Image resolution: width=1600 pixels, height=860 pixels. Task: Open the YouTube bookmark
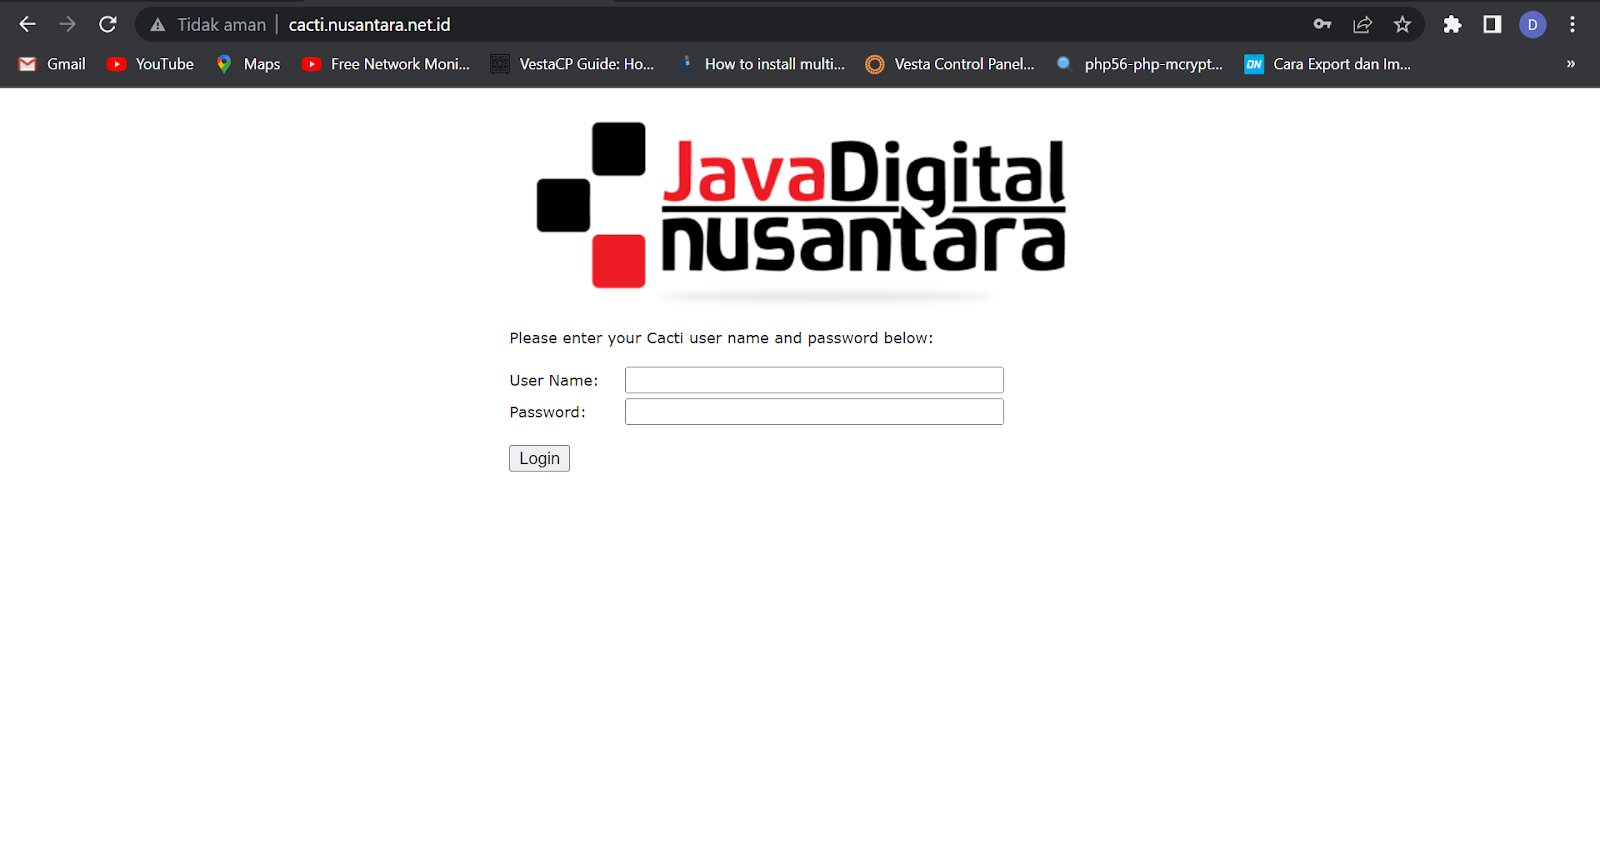pyautogui.click(x=150, y=64)
